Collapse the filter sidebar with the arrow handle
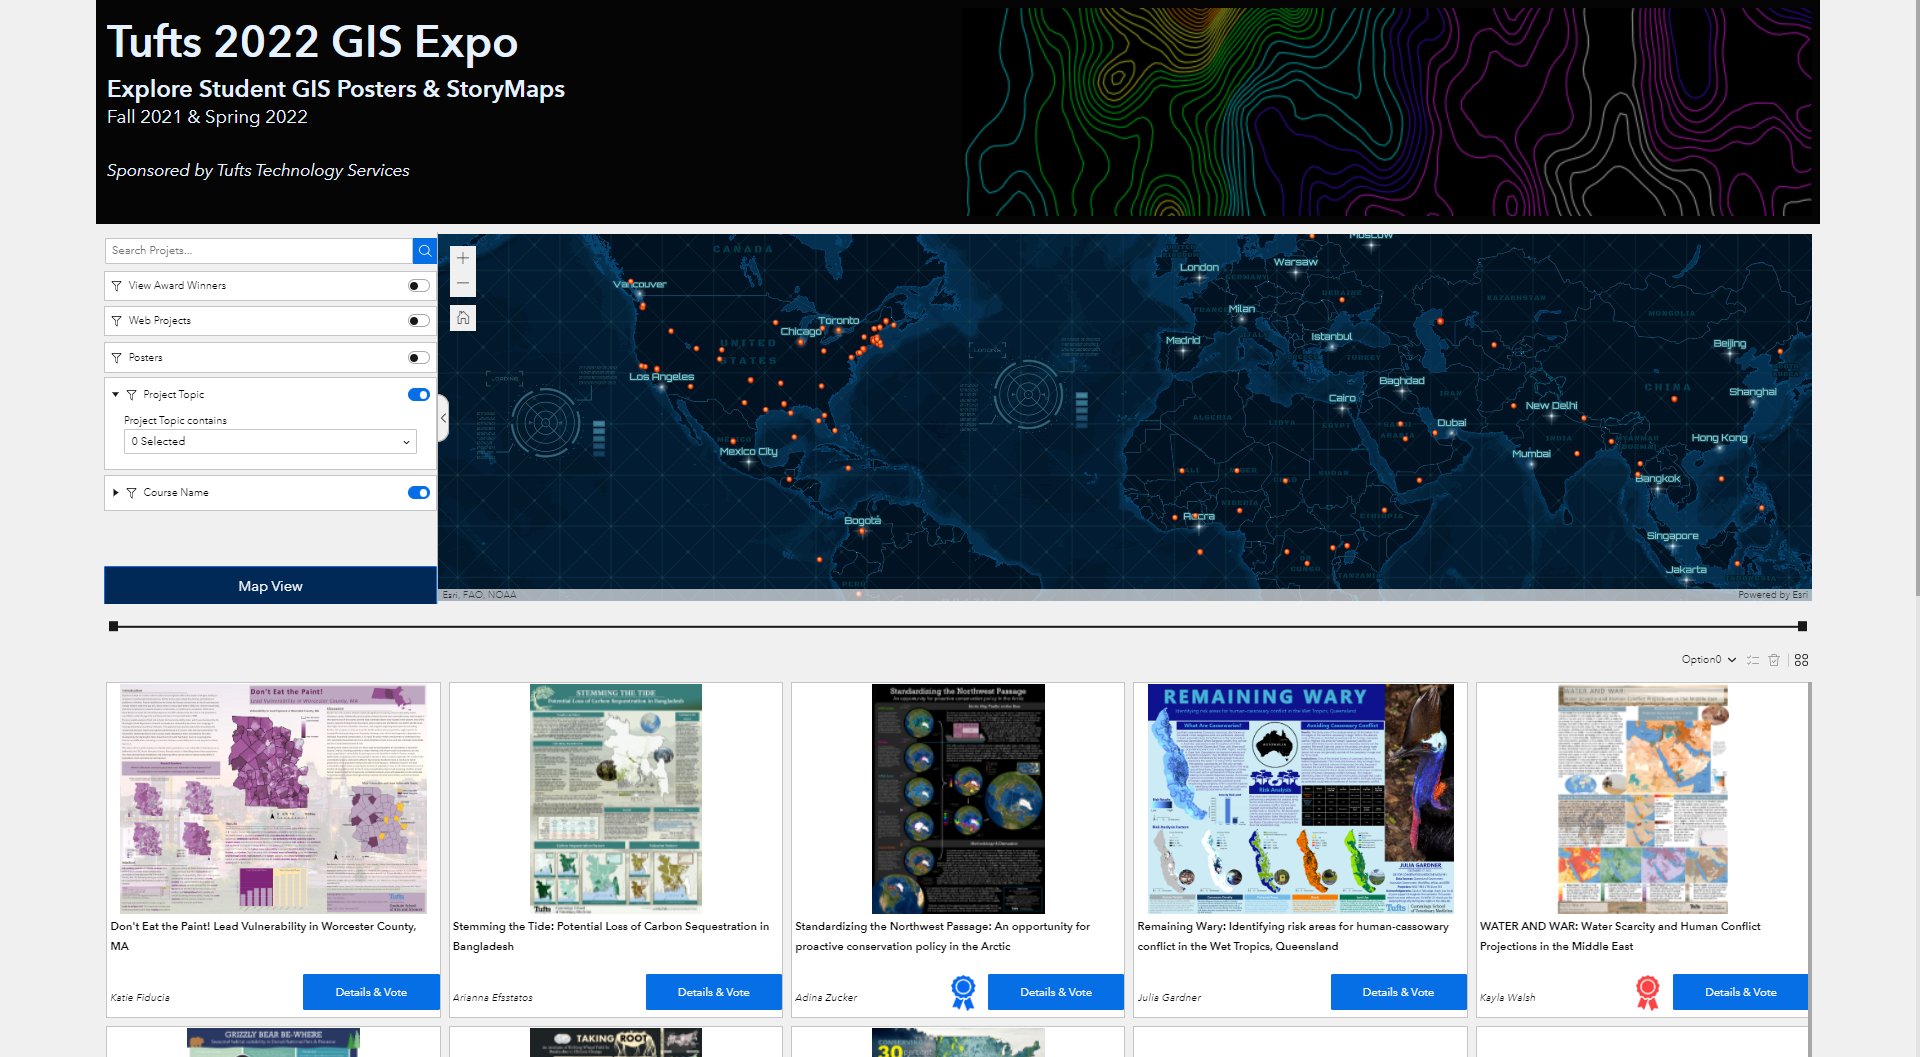The image size is (1920, 1057). pyautogui.click(x=443, y=418)
